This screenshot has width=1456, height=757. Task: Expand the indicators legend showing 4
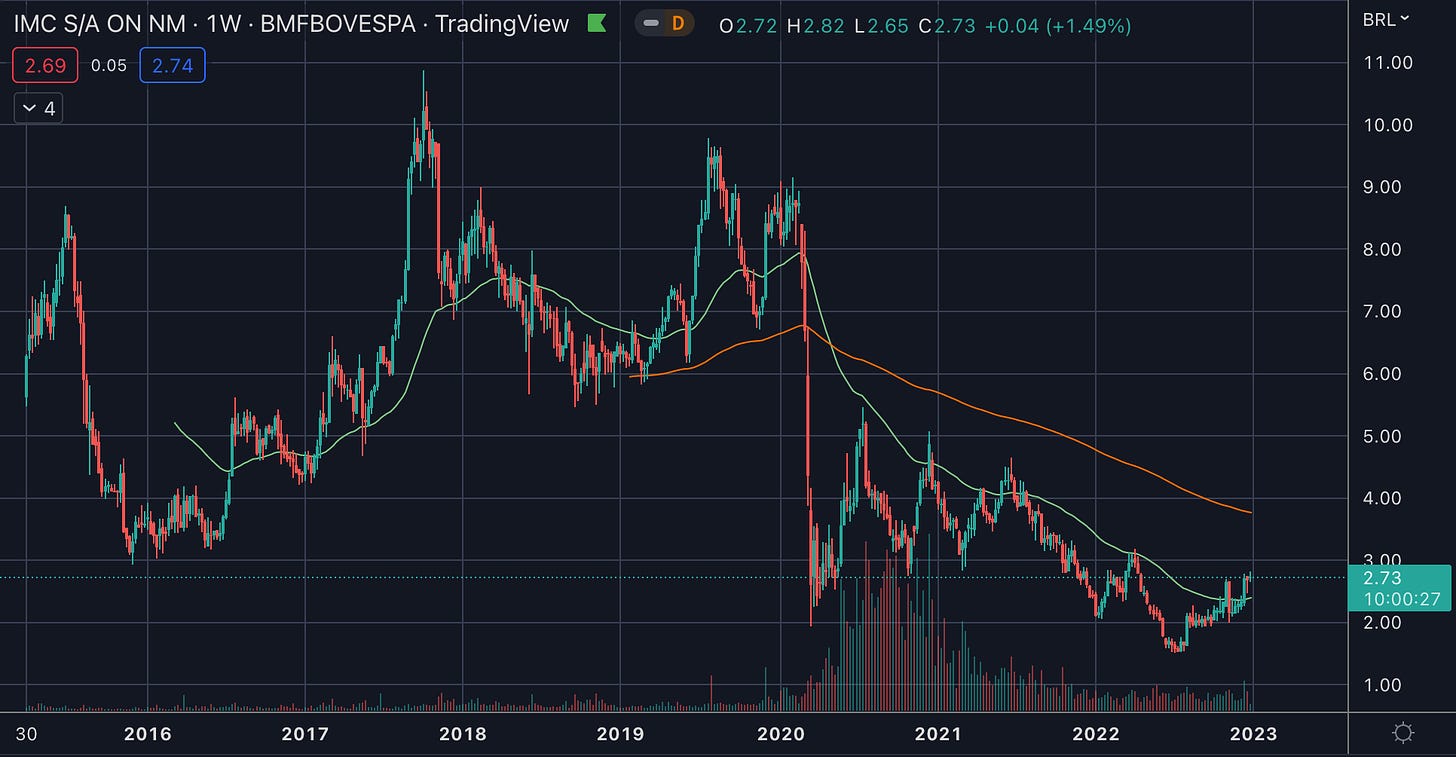click(x=38, y=107)
